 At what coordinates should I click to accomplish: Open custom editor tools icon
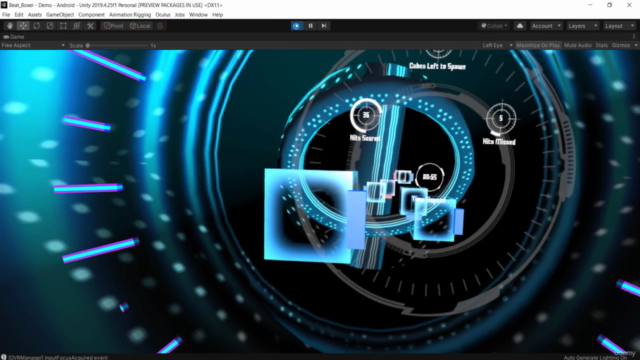click(x=90, y=26)
